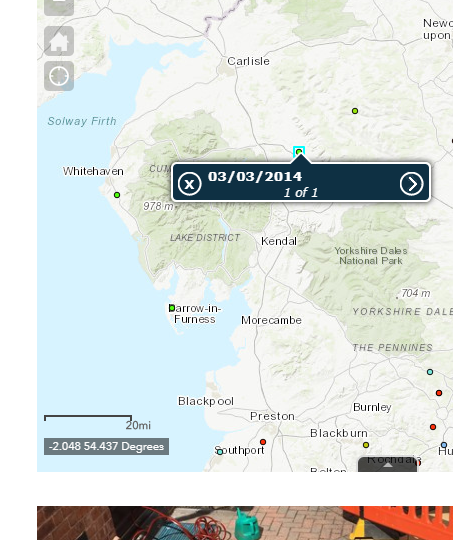This screenshot has height=540, width=453.
Task: Select the green marker southeast of Carlisle
Action: tap(355, 111)
